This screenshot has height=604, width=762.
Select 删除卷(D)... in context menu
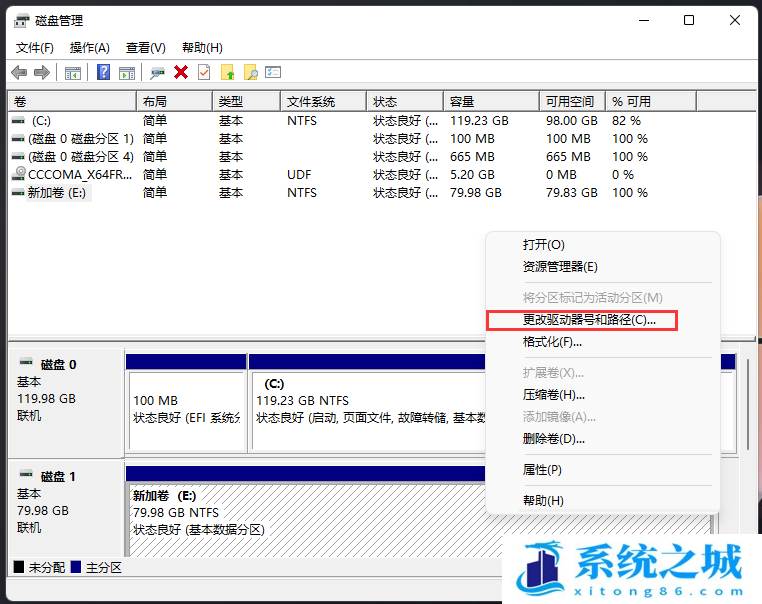pos(603,439)
